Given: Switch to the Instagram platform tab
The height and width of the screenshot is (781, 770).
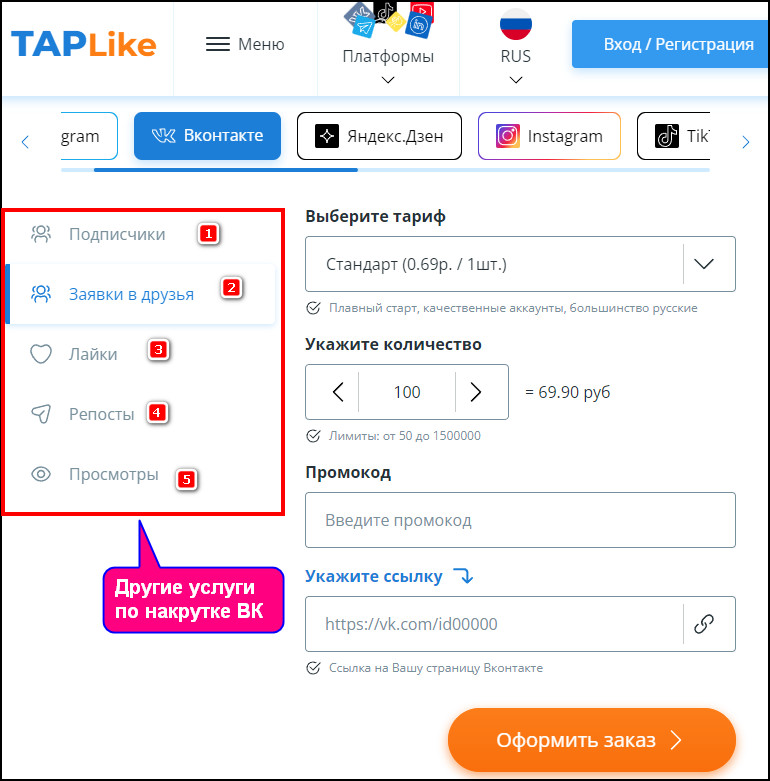Looking at the screenshot, I should (549, 136).
